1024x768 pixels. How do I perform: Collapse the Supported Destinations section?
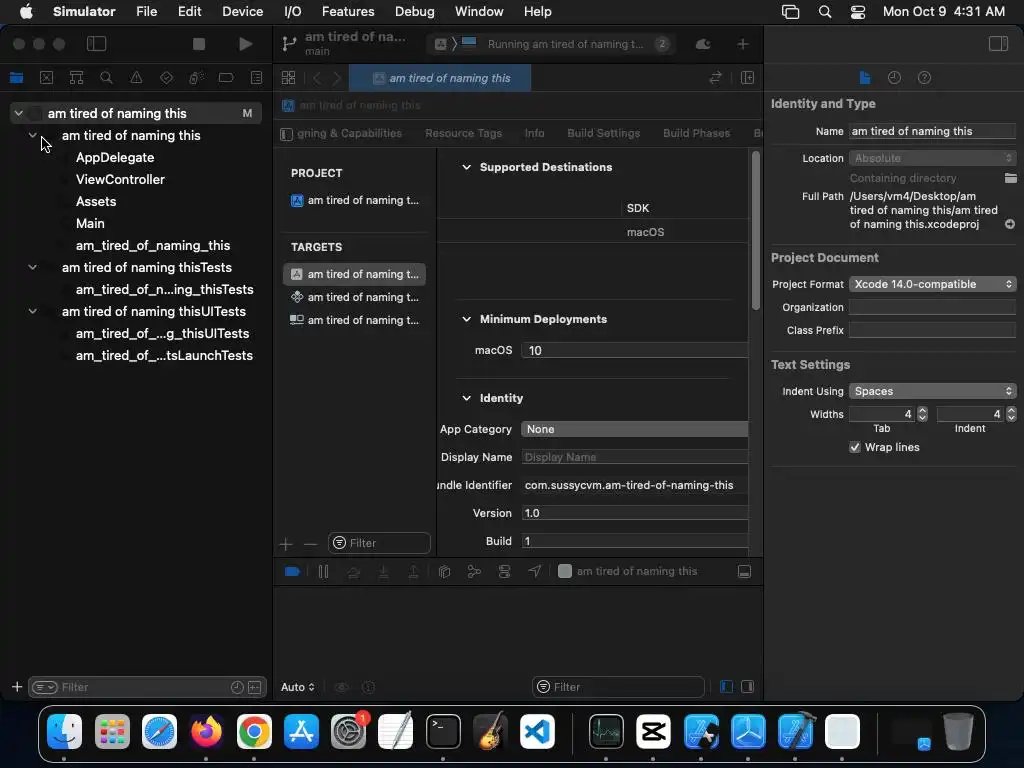[x=466, y=167]
